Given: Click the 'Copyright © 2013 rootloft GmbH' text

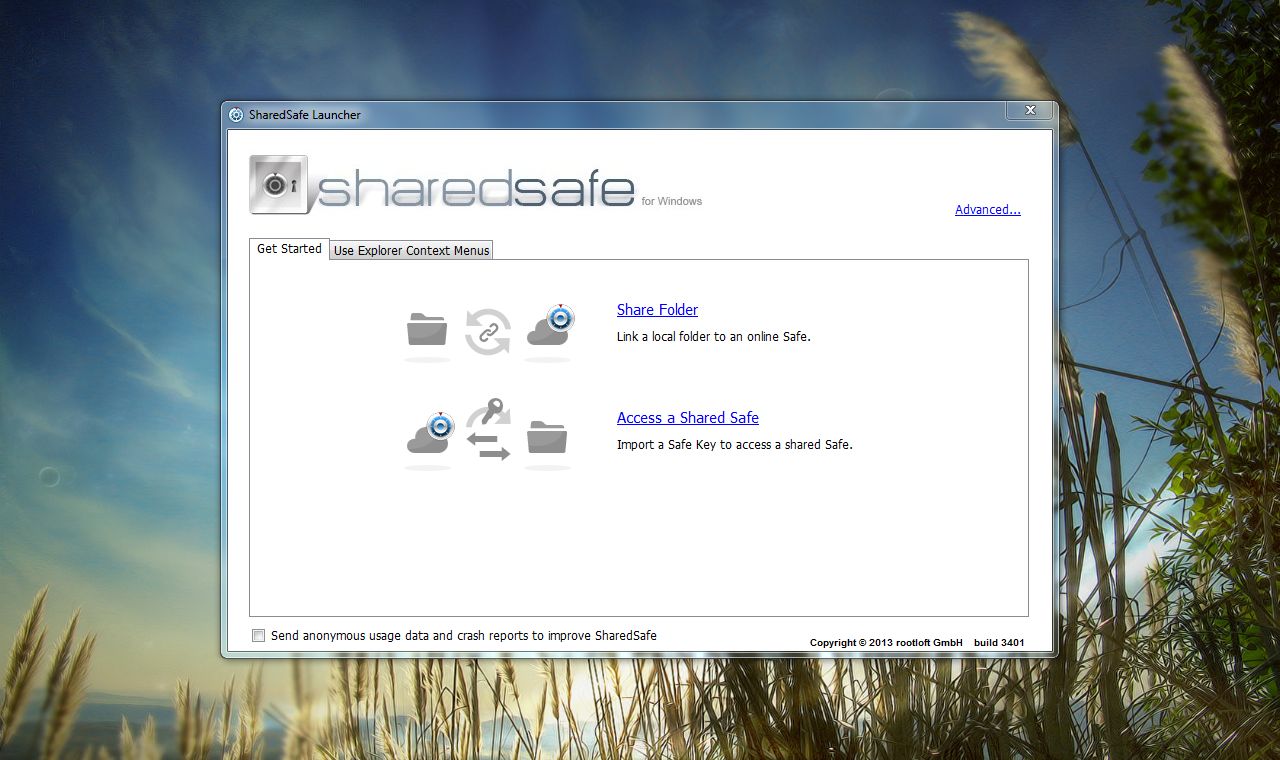Looking at the screenshot, I should pyautogui.click(x=886, y=643).
